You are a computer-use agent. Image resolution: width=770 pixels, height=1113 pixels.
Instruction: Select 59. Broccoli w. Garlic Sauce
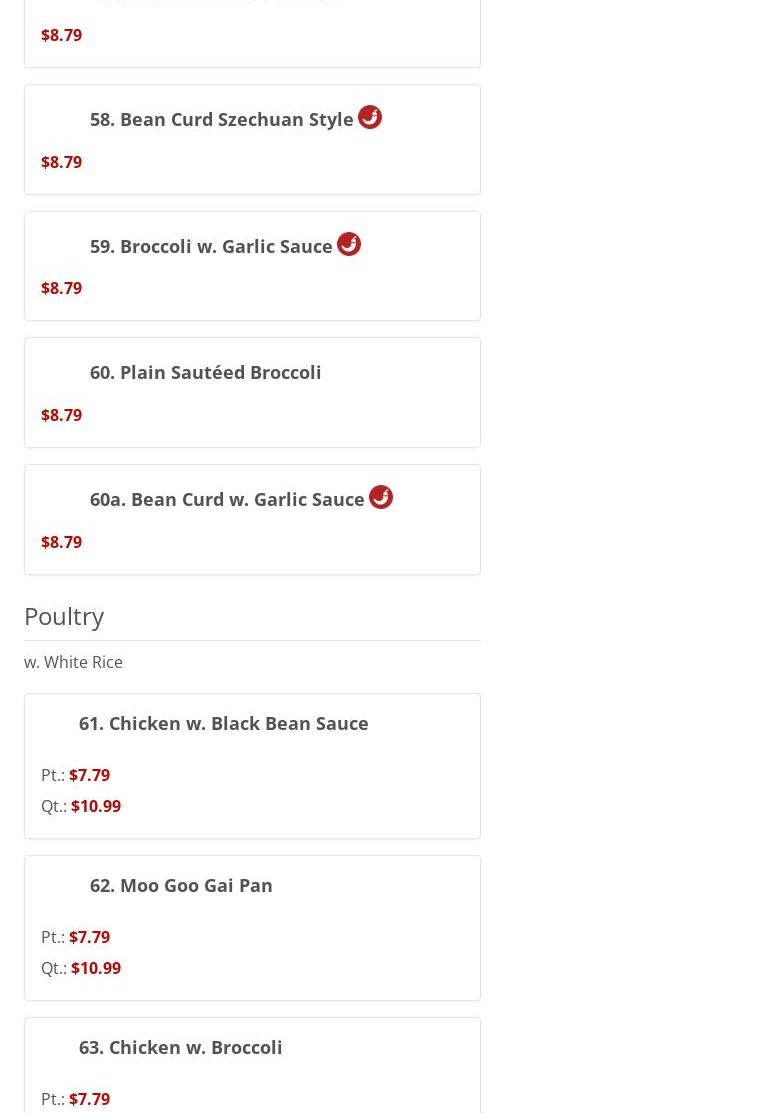pyautogui.click(x=211, y=247)
